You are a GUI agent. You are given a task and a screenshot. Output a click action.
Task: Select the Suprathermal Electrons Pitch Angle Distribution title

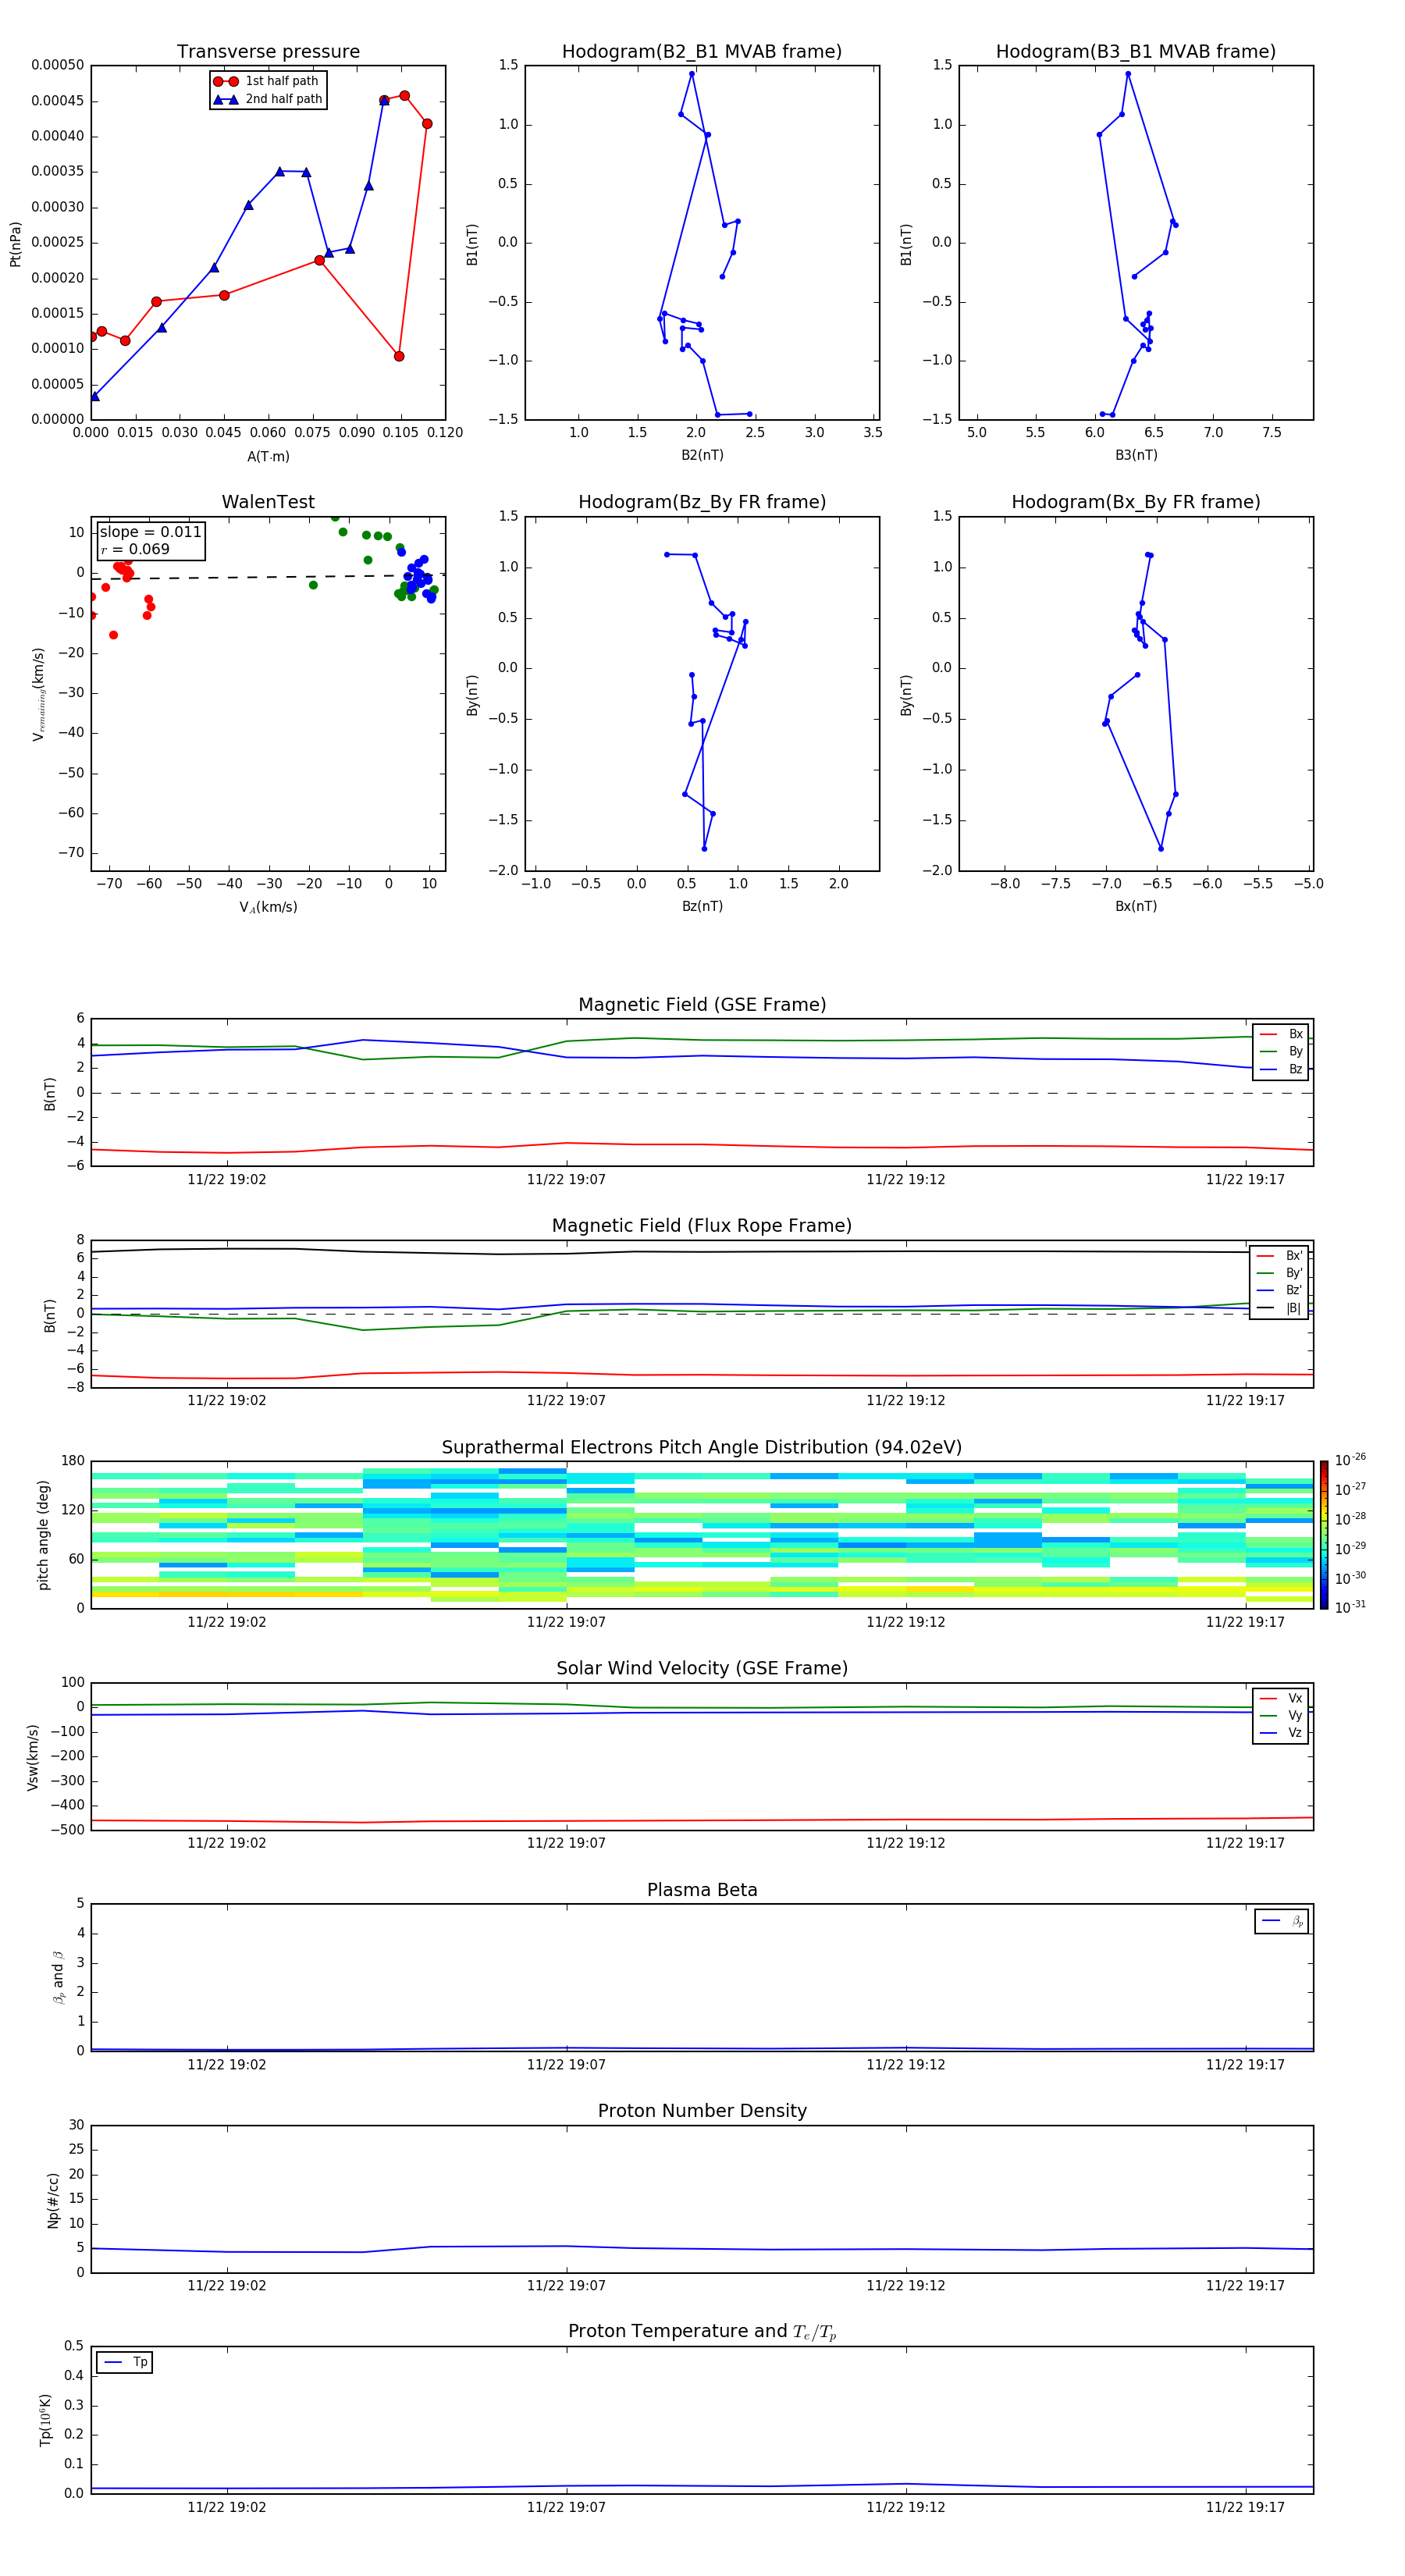click(702, 1448)
